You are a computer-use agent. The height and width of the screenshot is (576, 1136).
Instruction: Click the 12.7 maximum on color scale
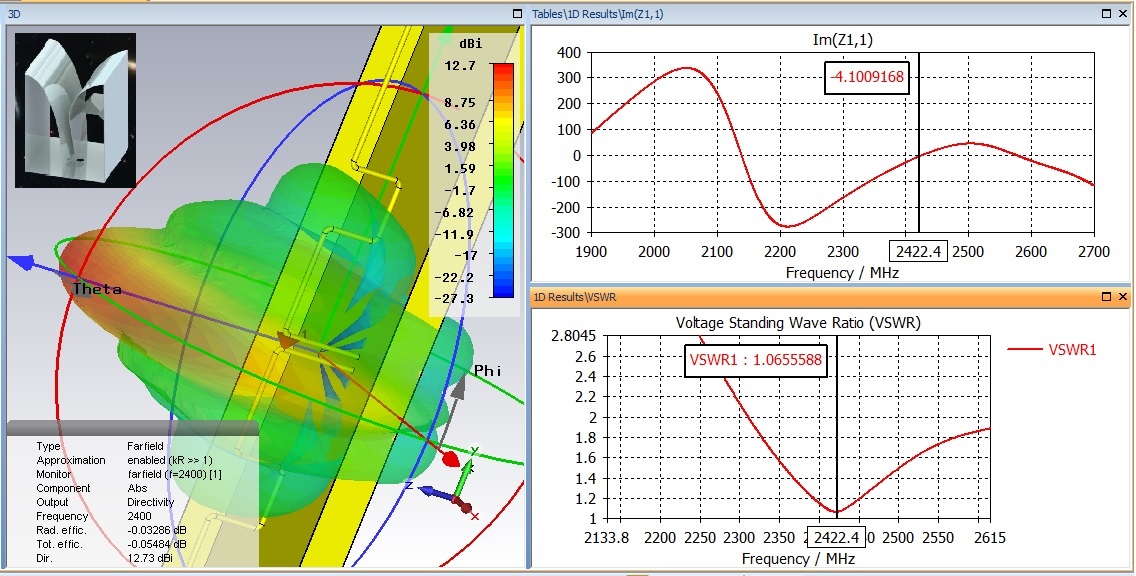tap(462, 66)
